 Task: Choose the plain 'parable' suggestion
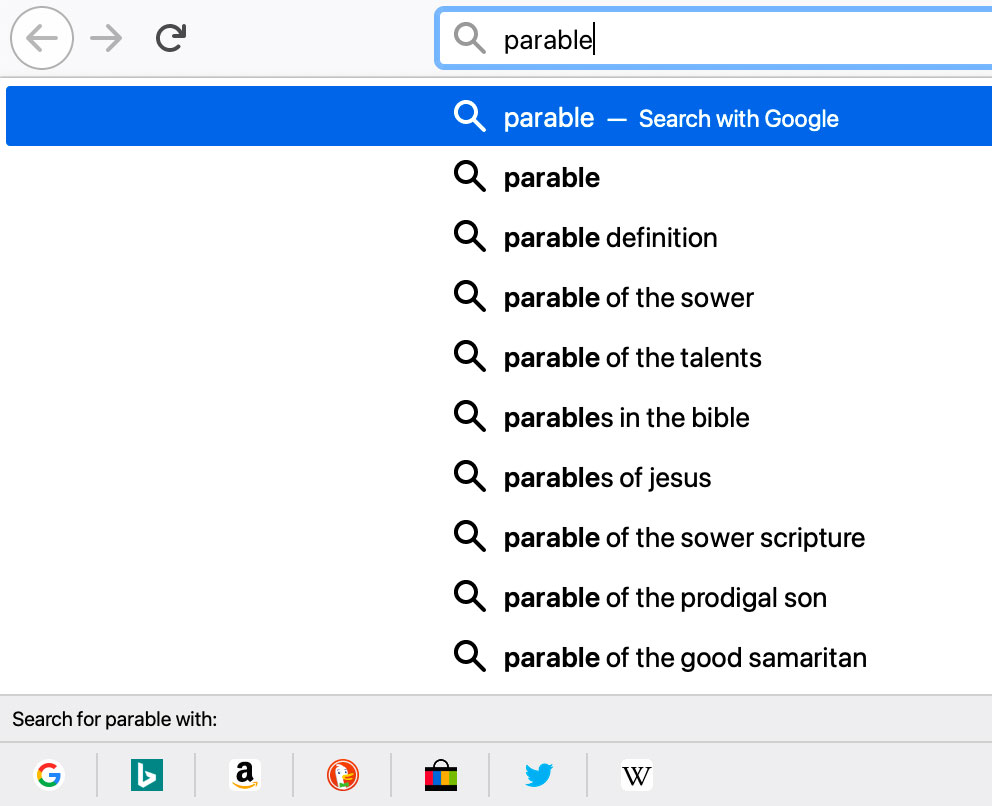tap(550, 177)
